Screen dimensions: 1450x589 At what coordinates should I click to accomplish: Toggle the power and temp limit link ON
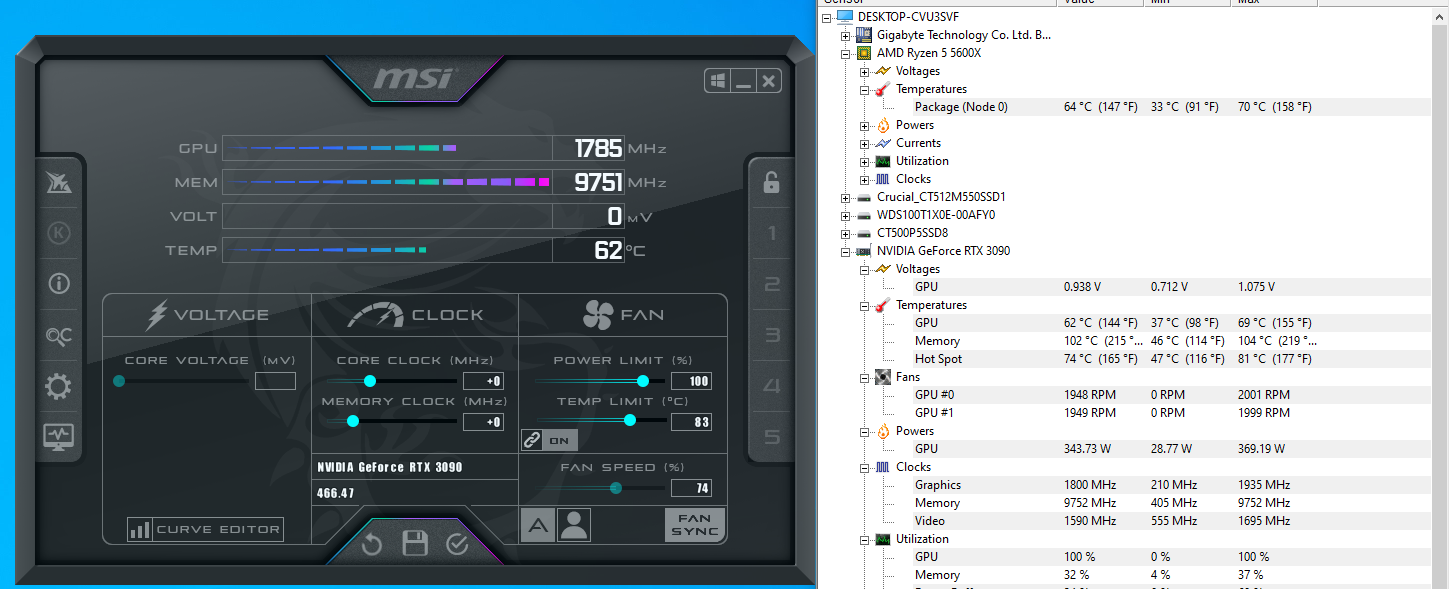click(549, 440)
